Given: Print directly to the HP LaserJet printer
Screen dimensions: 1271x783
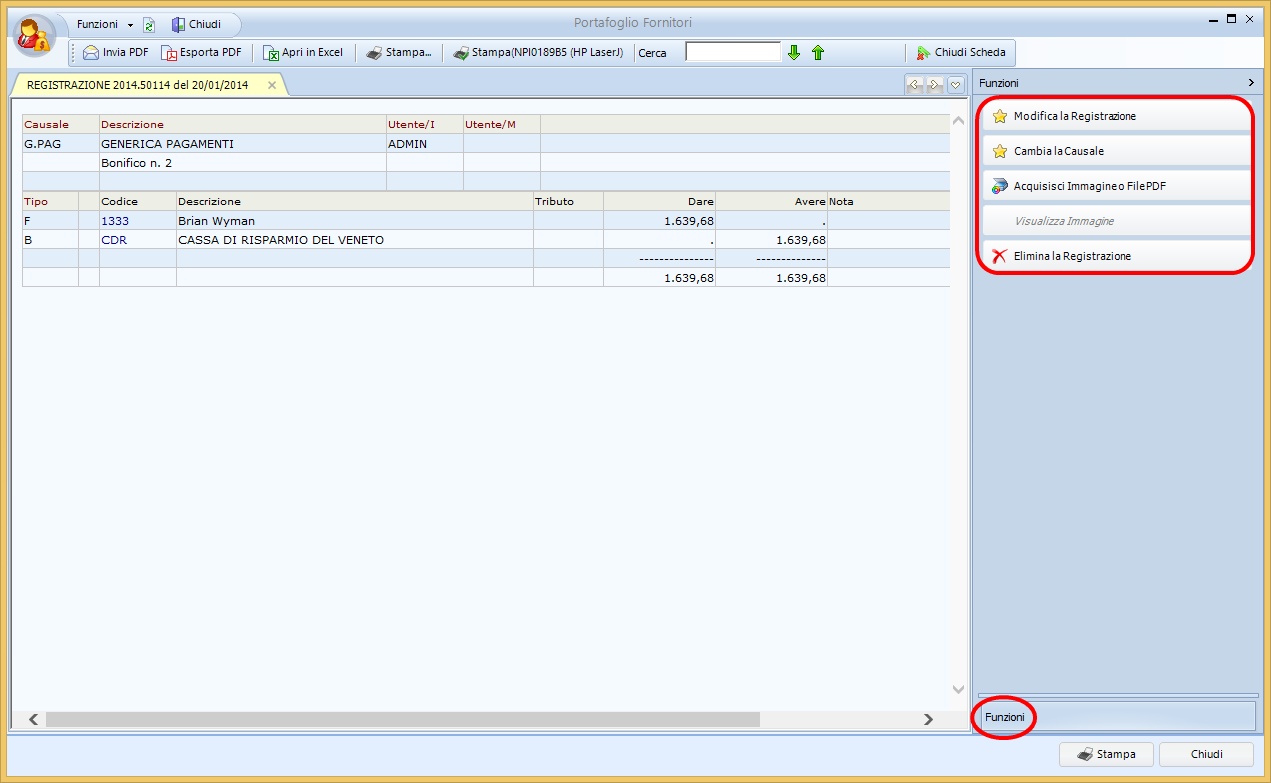Looking at the screenshot, I should pos(538,53).
